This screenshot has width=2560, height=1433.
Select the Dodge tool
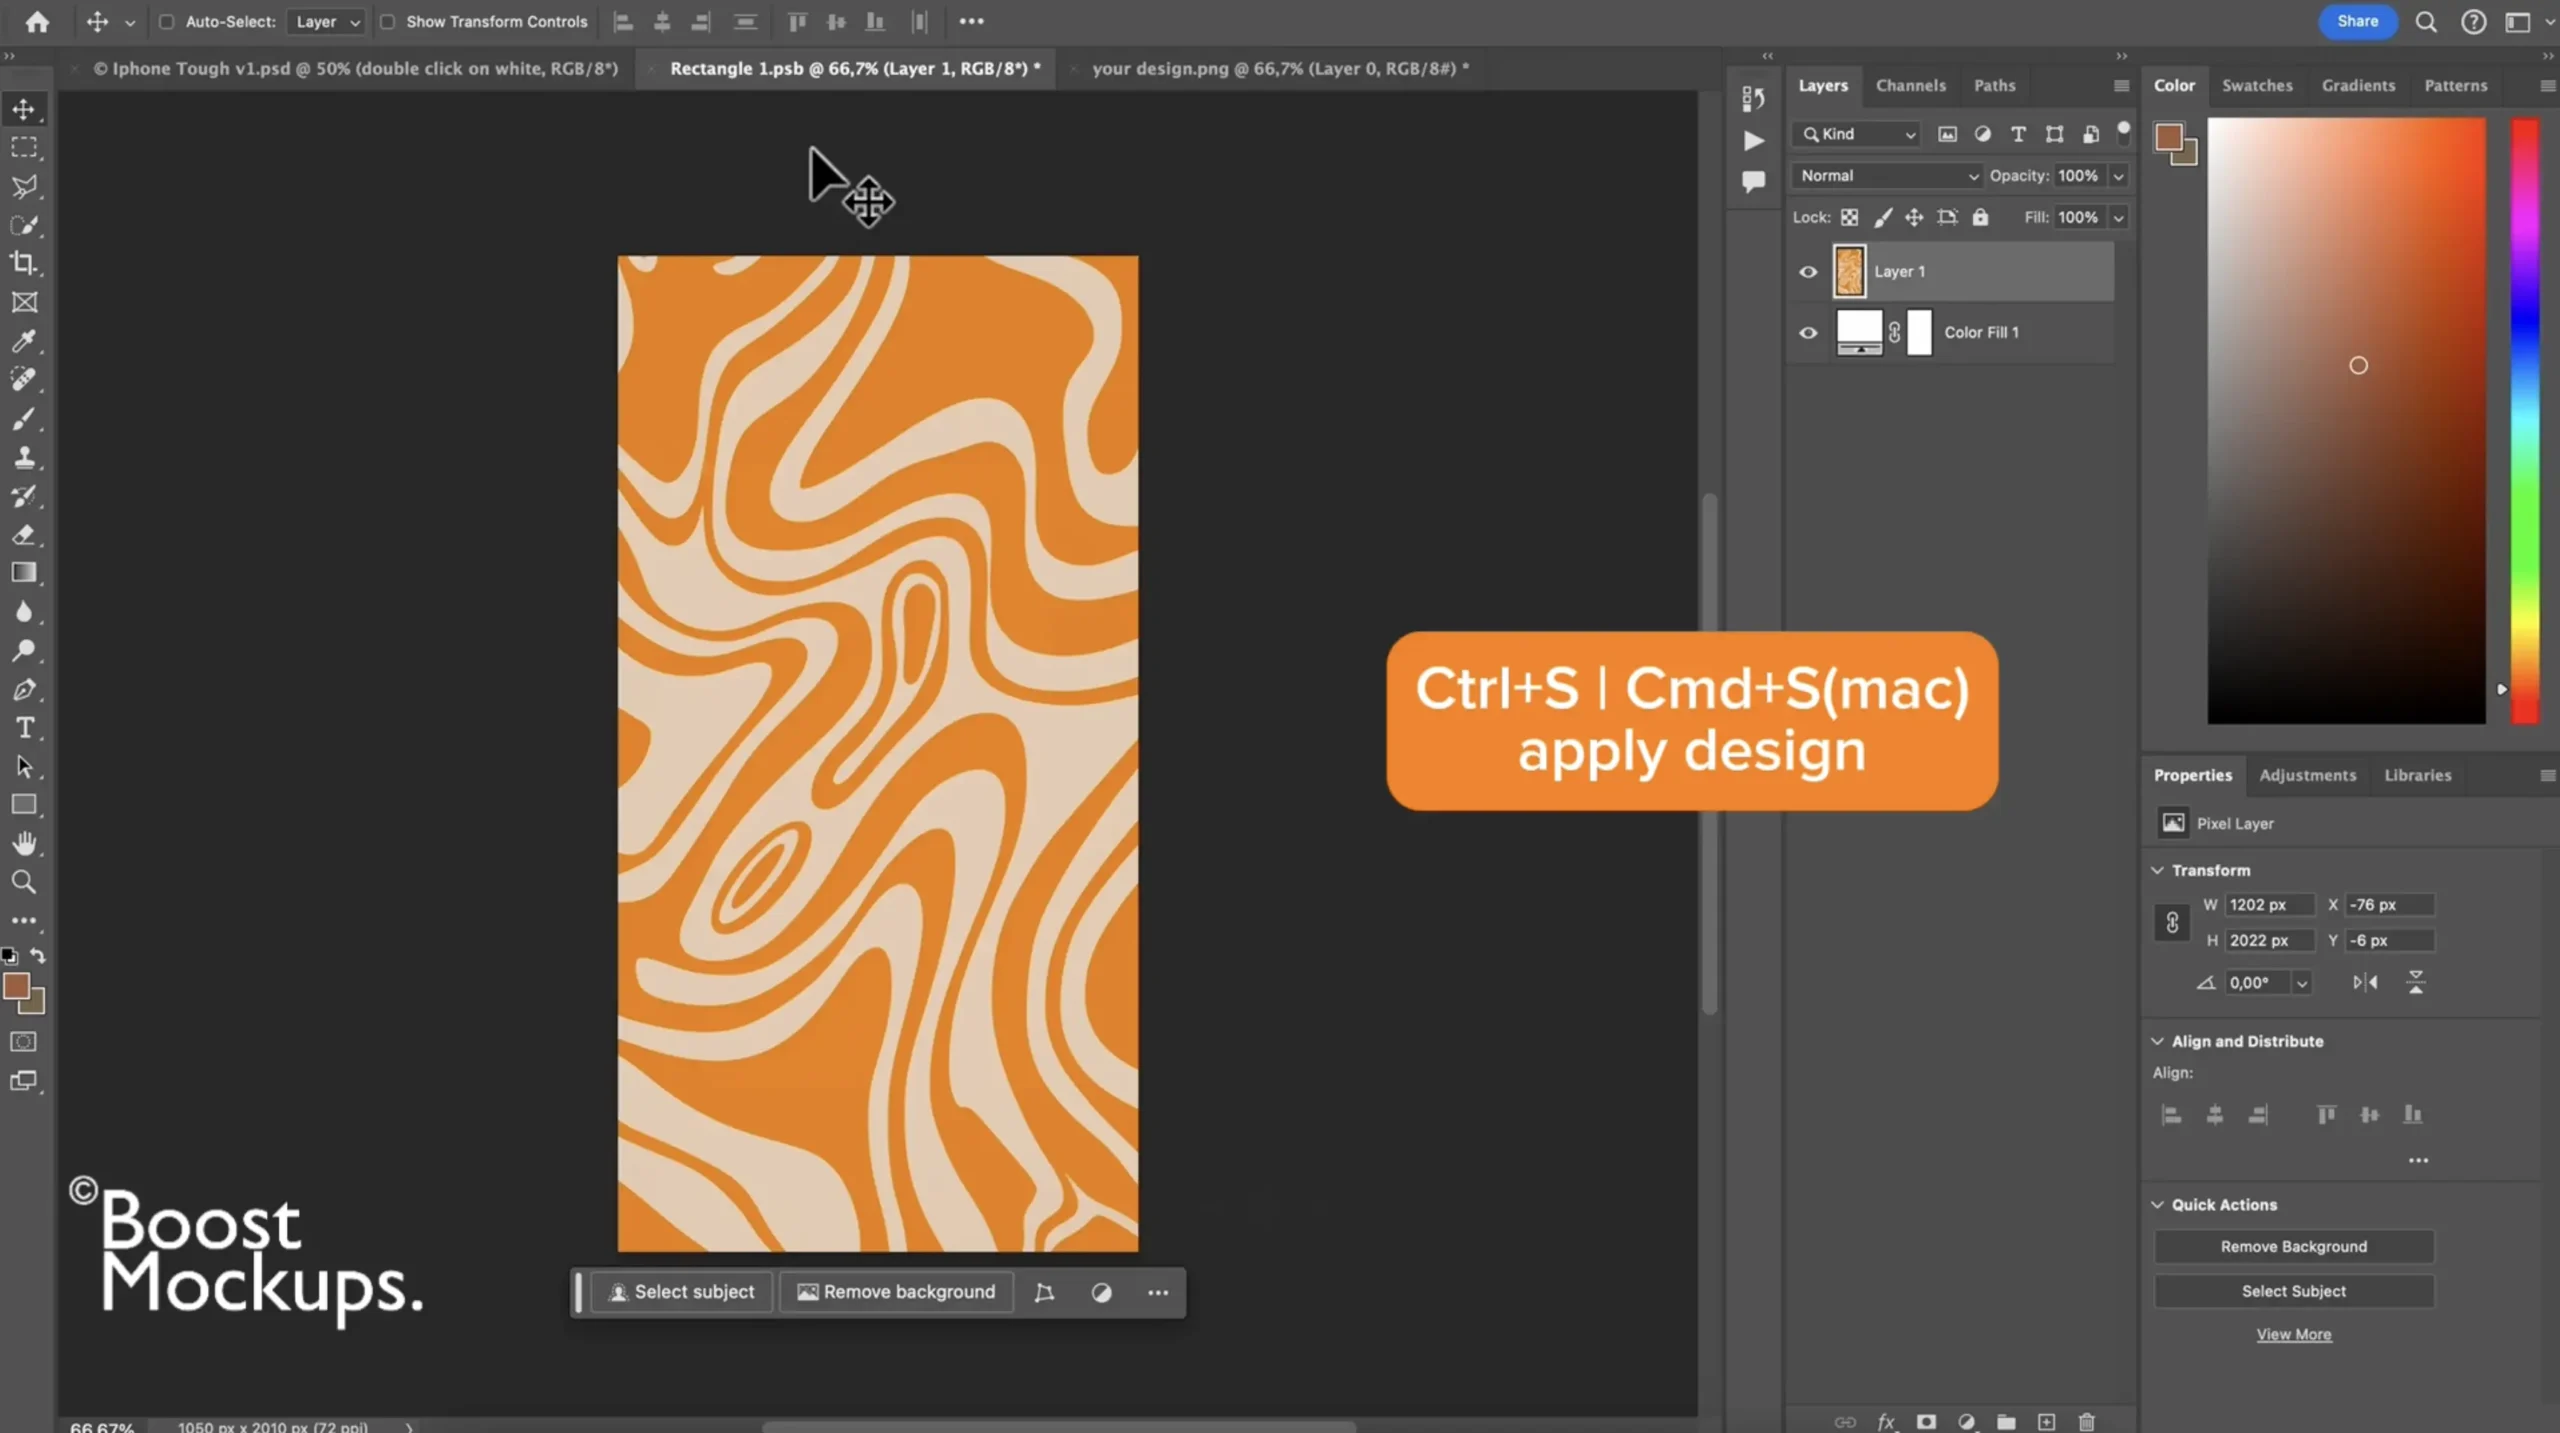[24, 650]
